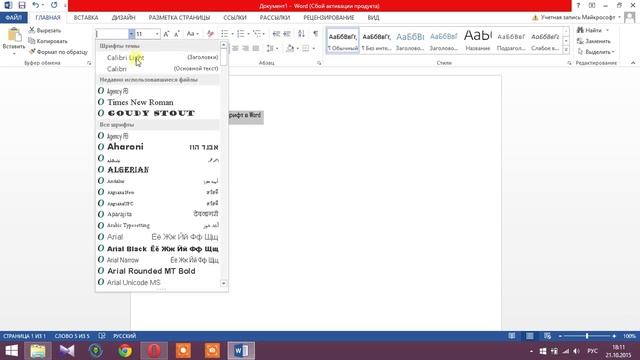Select the Aharoni font
This screenshot has width=640, height=360.
coord(158,147)
